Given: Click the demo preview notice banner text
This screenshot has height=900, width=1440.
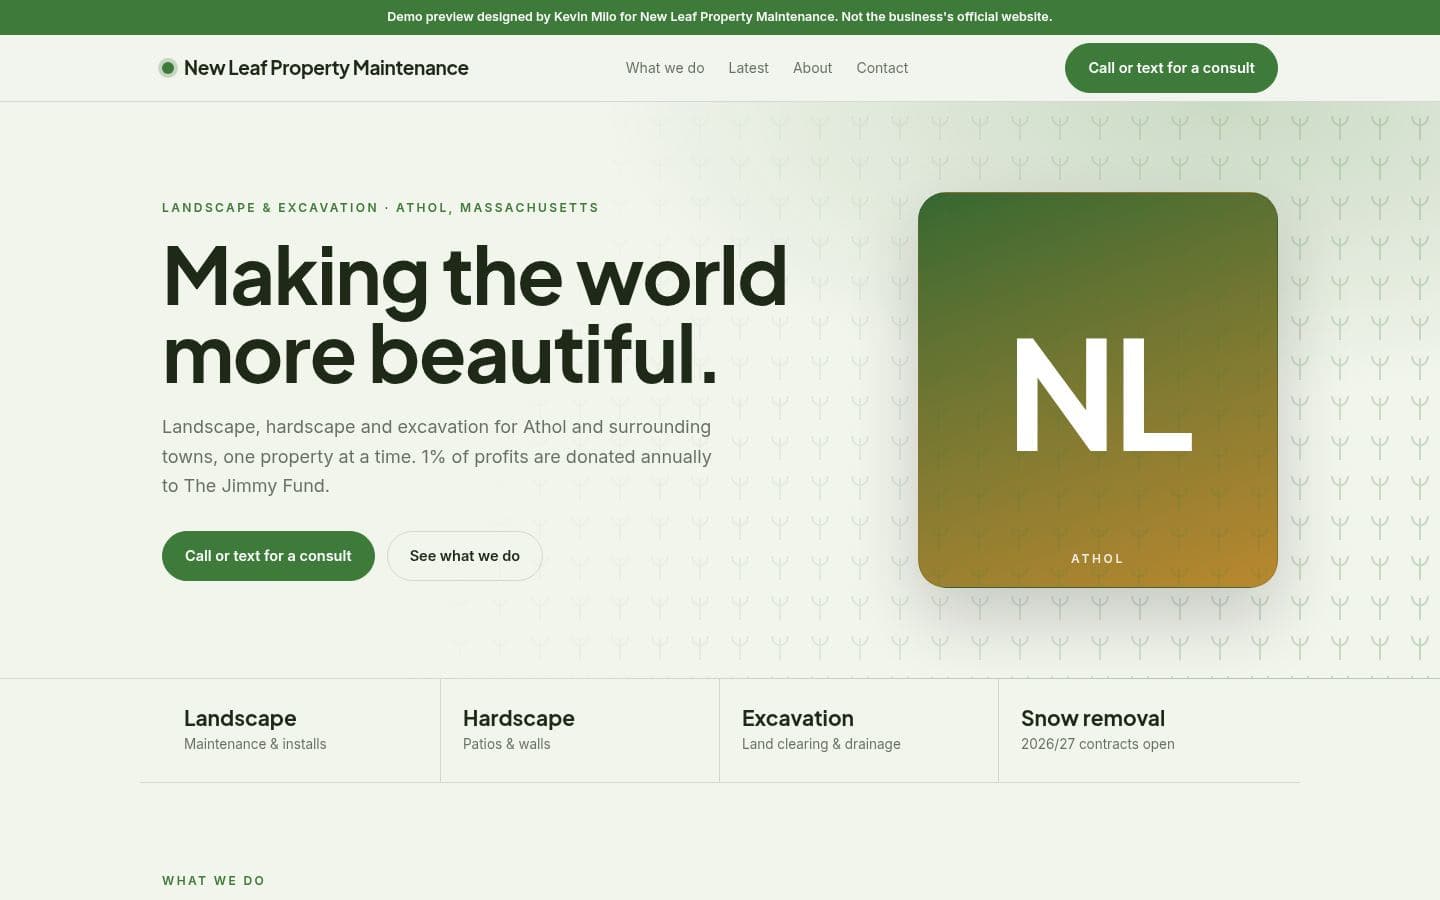Looking at the screenshot, I should pos(720,17).
